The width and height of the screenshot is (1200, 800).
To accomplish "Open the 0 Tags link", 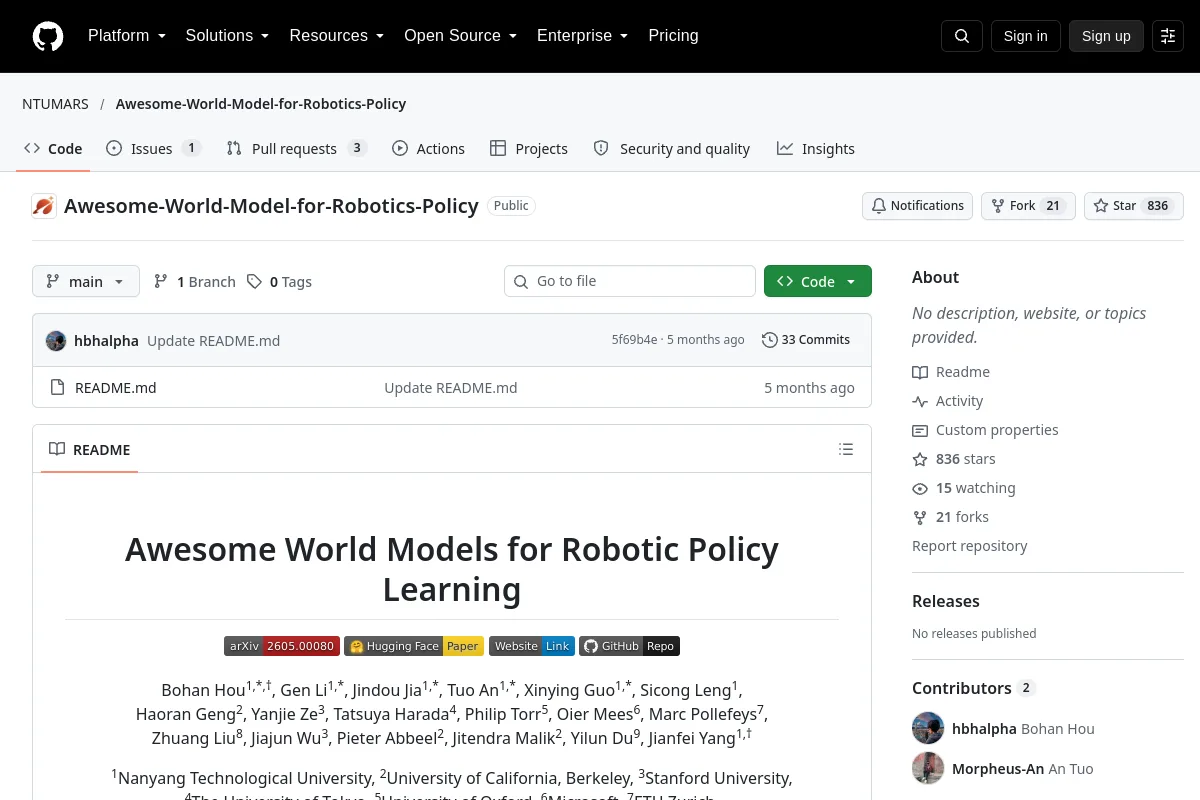I will pyautogui.click(x=280, y=282).
